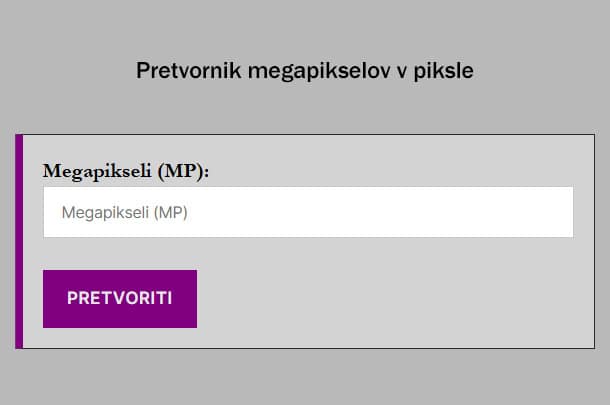Click the right end of the input field
Image resolution: width=610 pixels, height=405 pixels.
pos(560,212)
